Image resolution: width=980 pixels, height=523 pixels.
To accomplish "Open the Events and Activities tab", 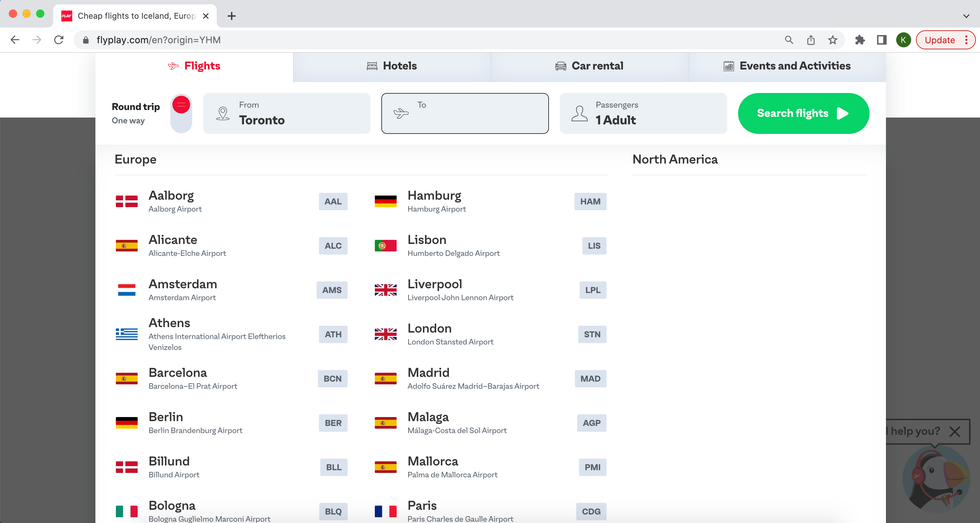I will click(x=787, y=66).
